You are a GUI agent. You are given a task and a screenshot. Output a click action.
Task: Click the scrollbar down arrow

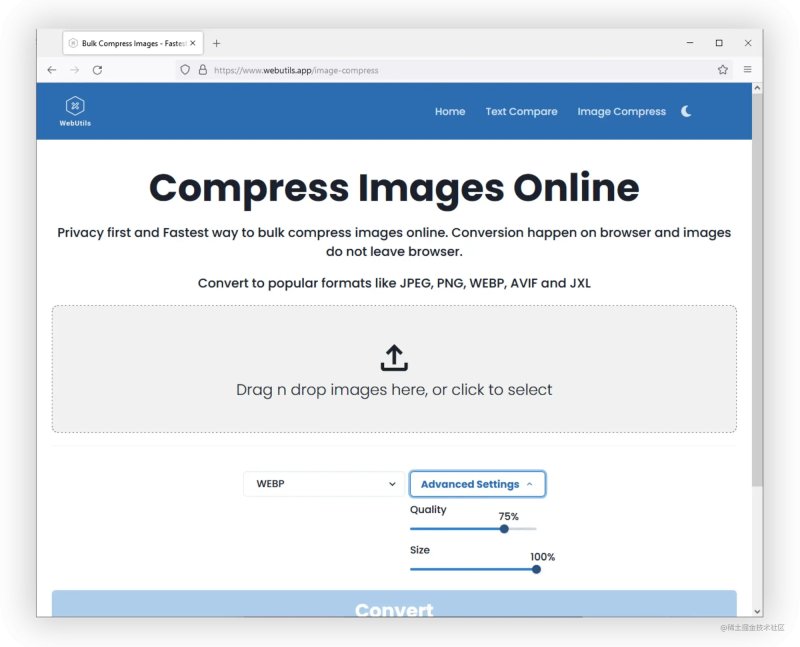(757, 611)
